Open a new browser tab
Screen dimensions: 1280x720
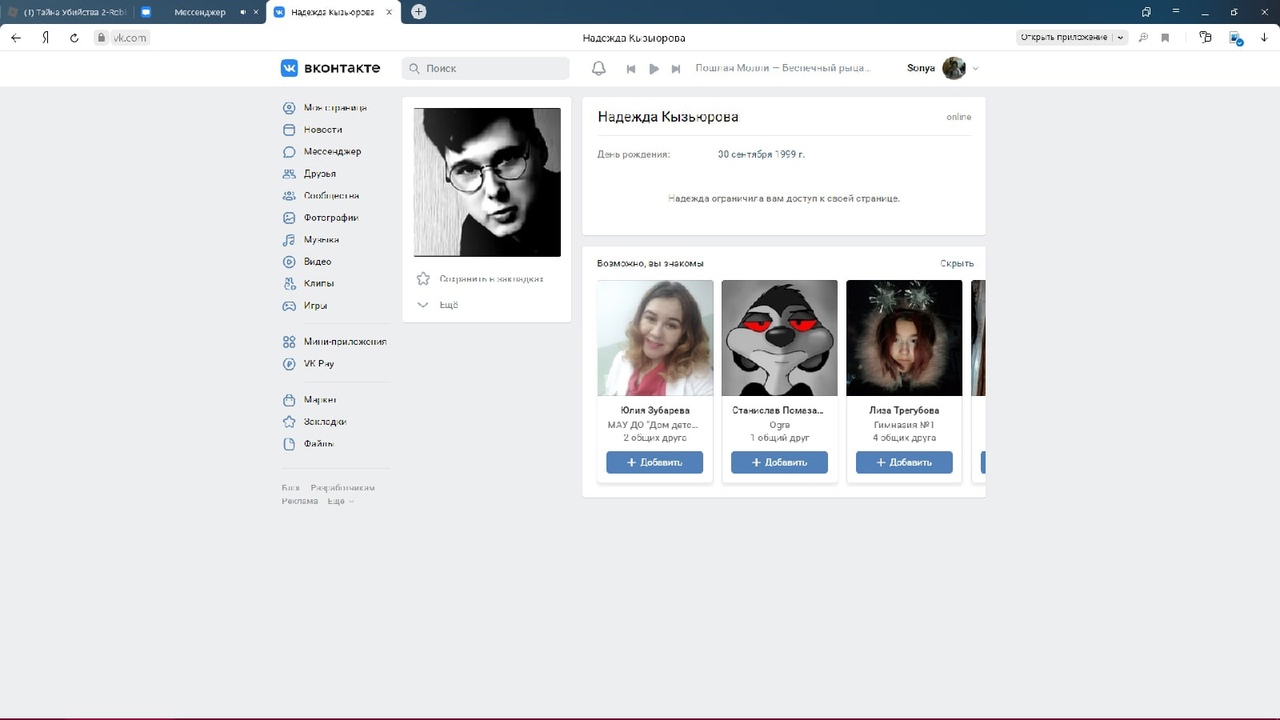[419, 12]
